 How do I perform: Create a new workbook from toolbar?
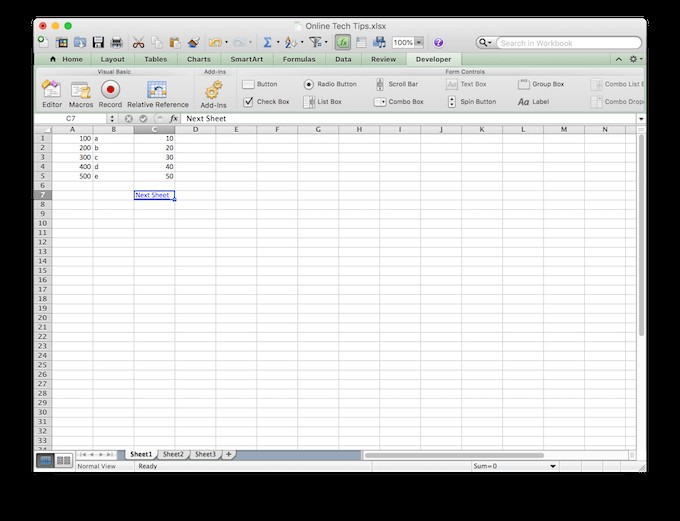tap(43, 42)
